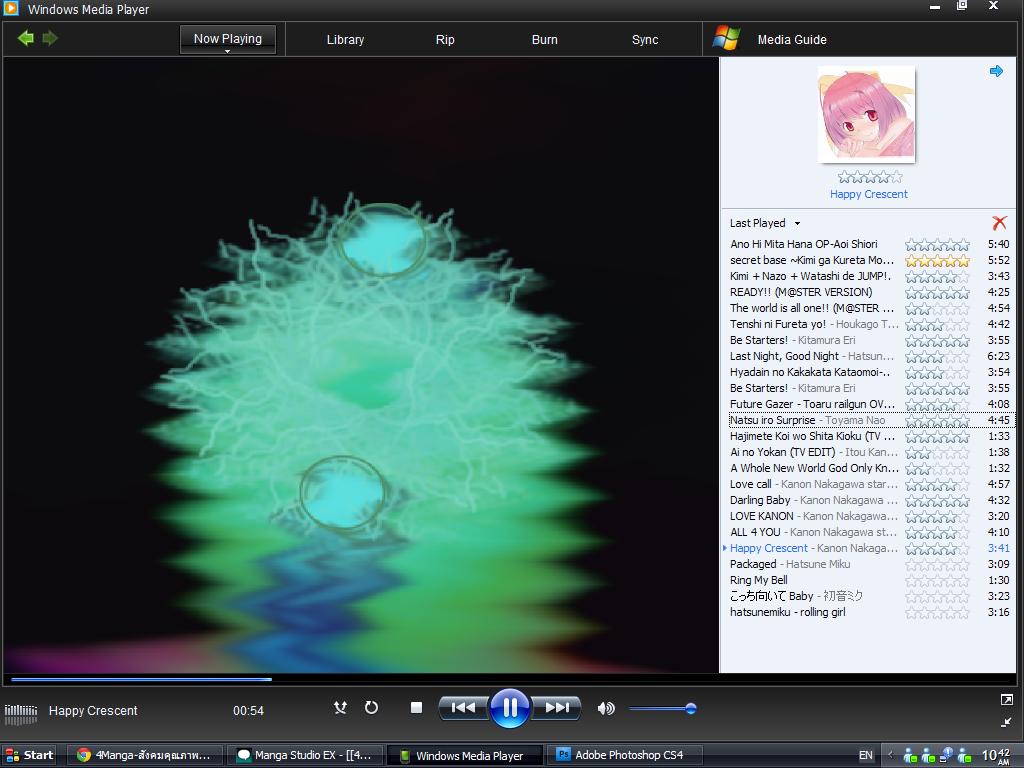
Task: Turn on shuffle playback
Action: 340,707
